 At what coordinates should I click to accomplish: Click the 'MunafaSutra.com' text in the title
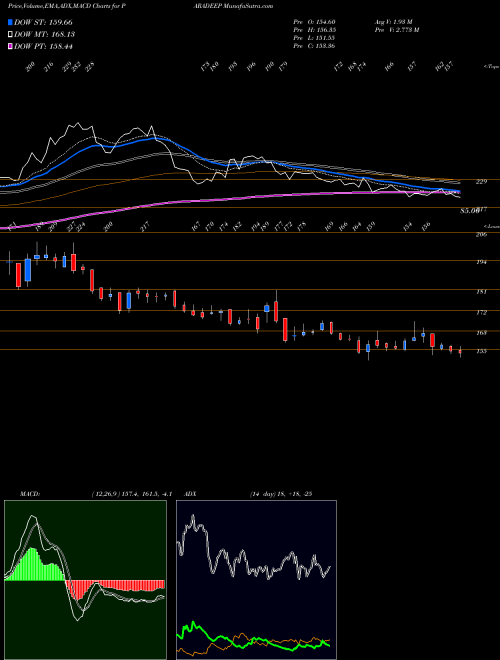point(248,6)
